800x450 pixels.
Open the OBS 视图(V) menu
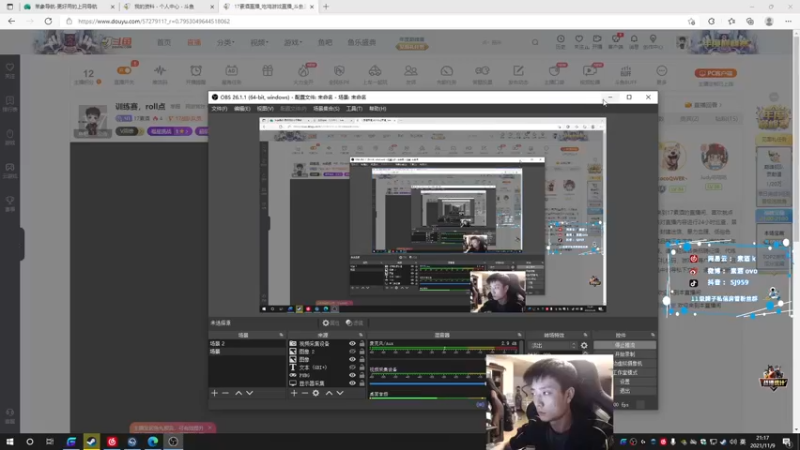click(265, 109)
